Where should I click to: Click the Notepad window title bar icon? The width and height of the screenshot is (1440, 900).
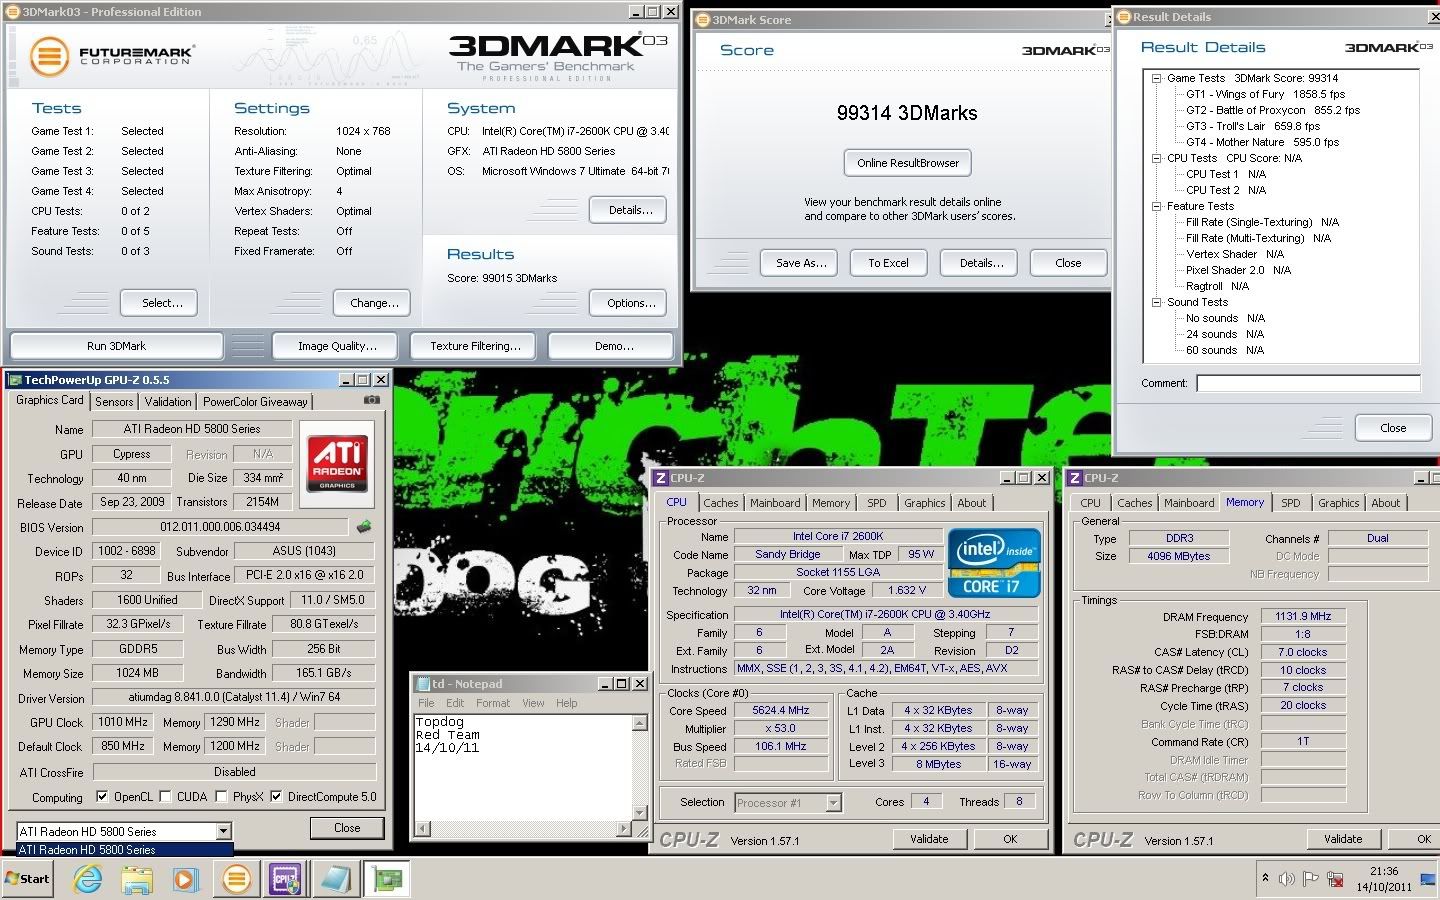[x=423, y=684]
